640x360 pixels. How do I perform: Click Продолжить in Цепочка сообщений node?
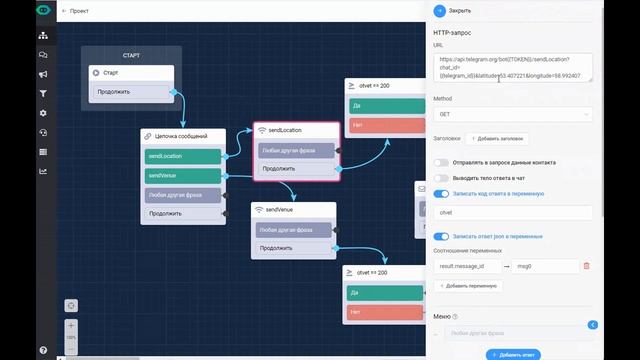[183, 213]
